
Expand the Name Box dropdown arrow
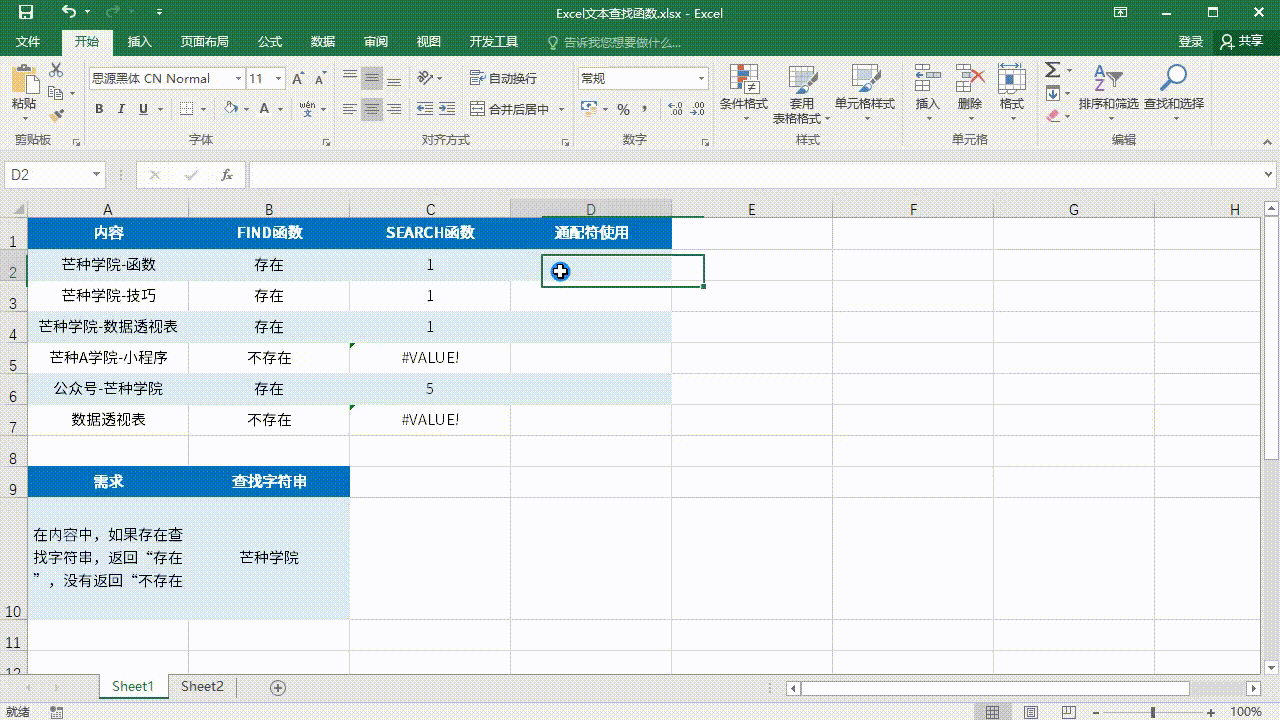tap(97, 175)
